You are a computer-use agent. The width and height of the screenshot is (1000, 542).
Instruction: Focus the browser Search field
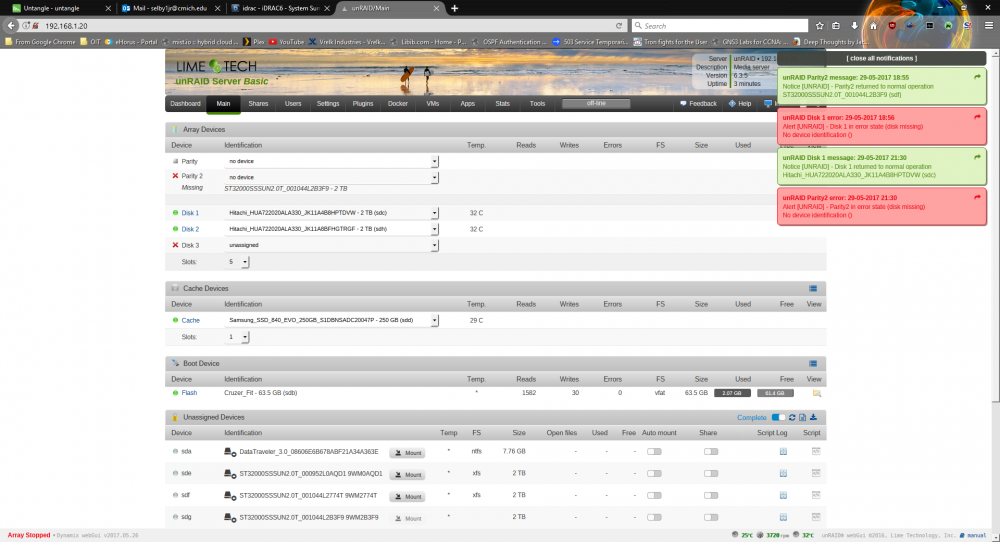click(720, 26)
